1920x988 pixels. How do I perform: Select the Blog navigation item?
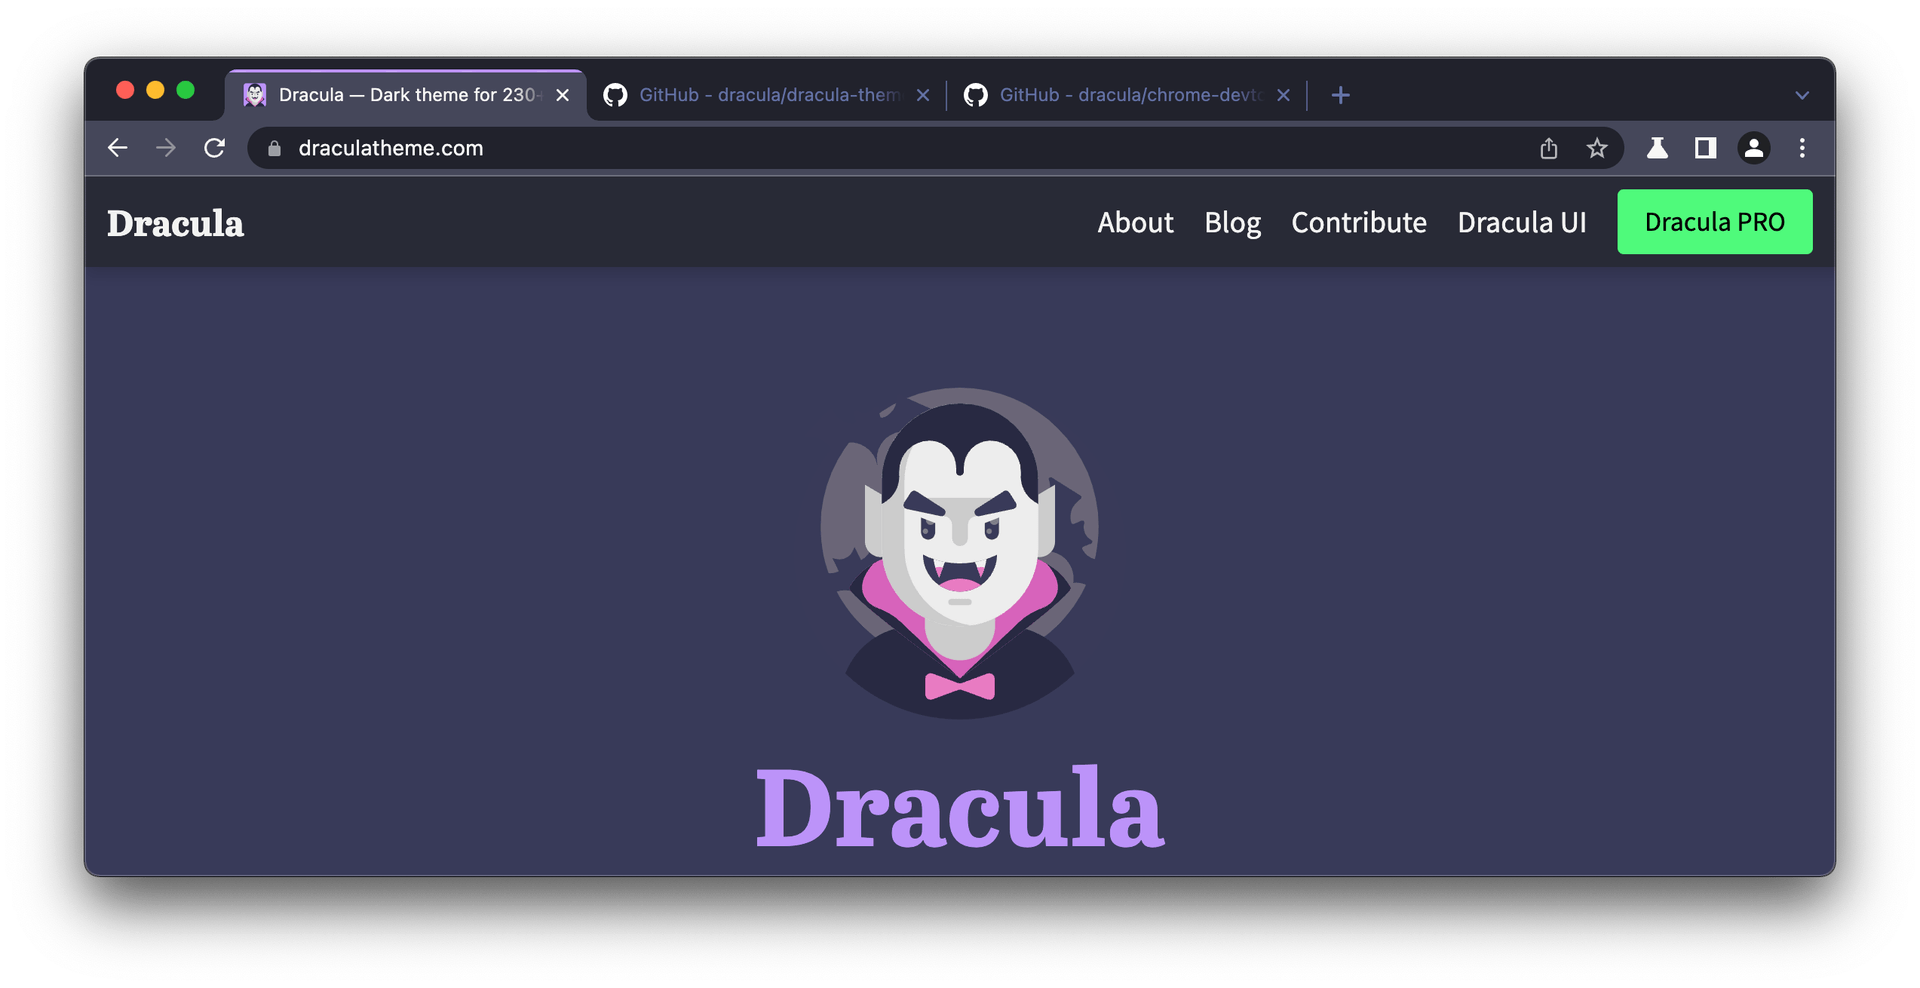pos(1232,222)
